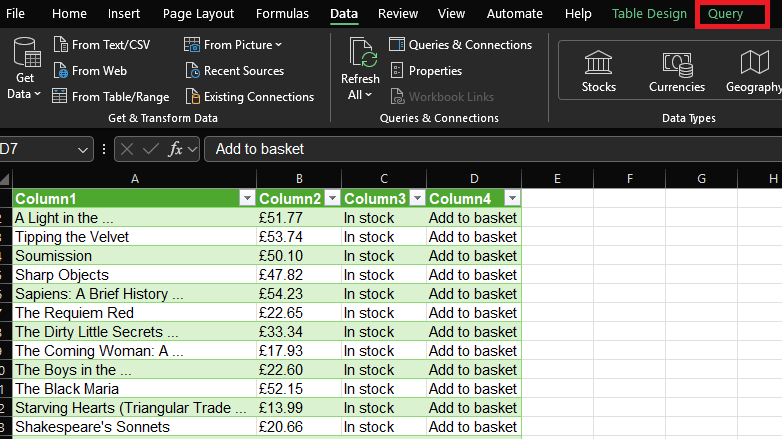
Task: Open the Get Data menu
Action: coord(24,69)
